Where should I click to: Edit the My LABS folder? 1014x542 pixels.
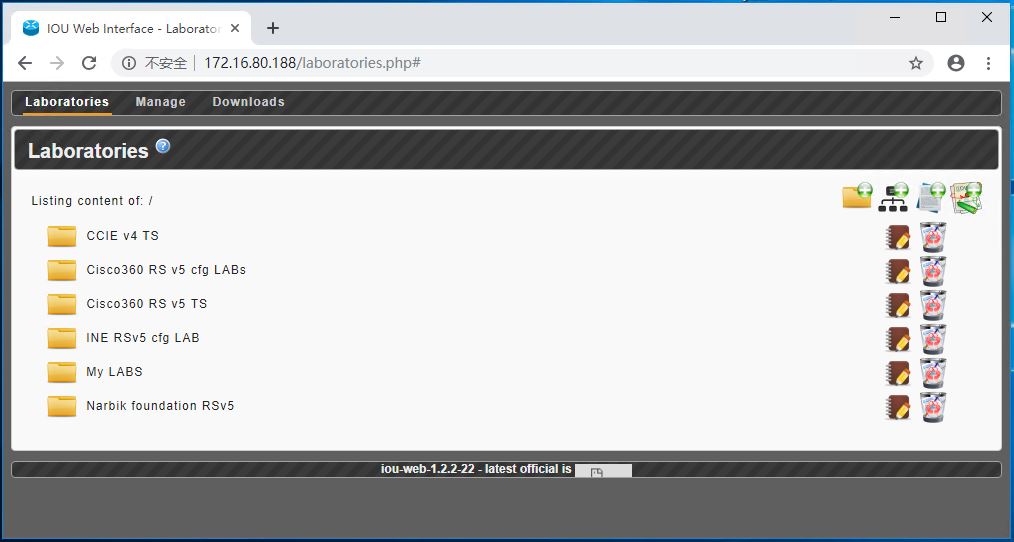(898, 373)
